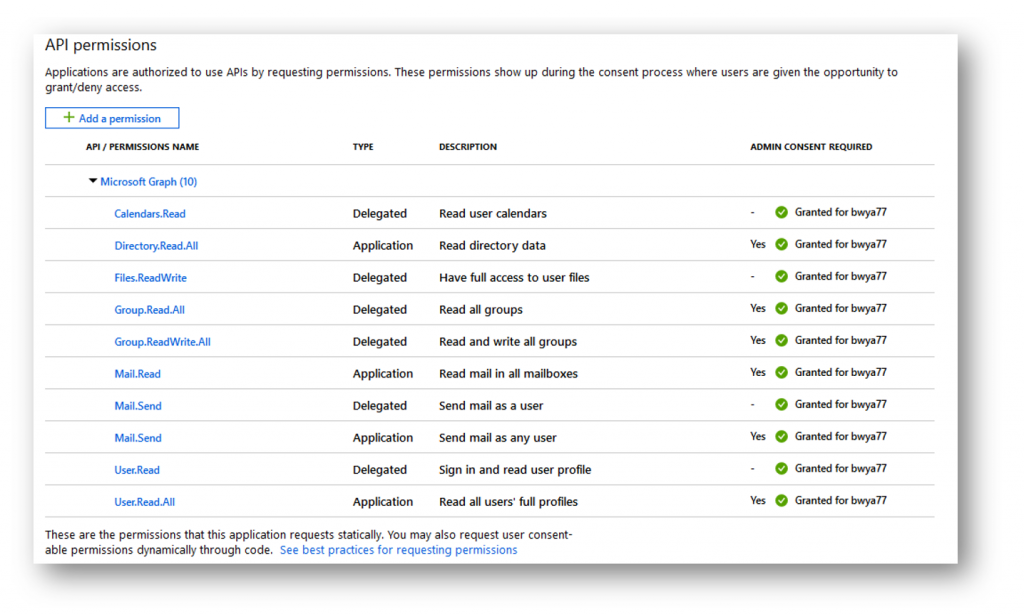Open the Microsoft Graph (10) group

click(148, 181)
